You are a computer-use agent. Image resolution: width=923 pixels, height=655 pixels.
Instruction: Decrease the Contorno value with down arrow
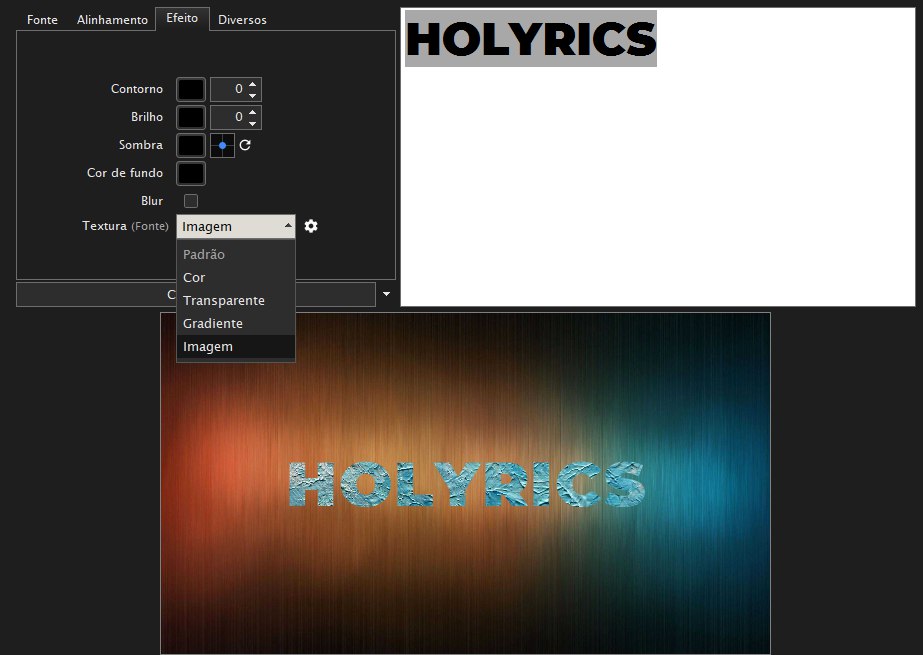pos(252,95)
